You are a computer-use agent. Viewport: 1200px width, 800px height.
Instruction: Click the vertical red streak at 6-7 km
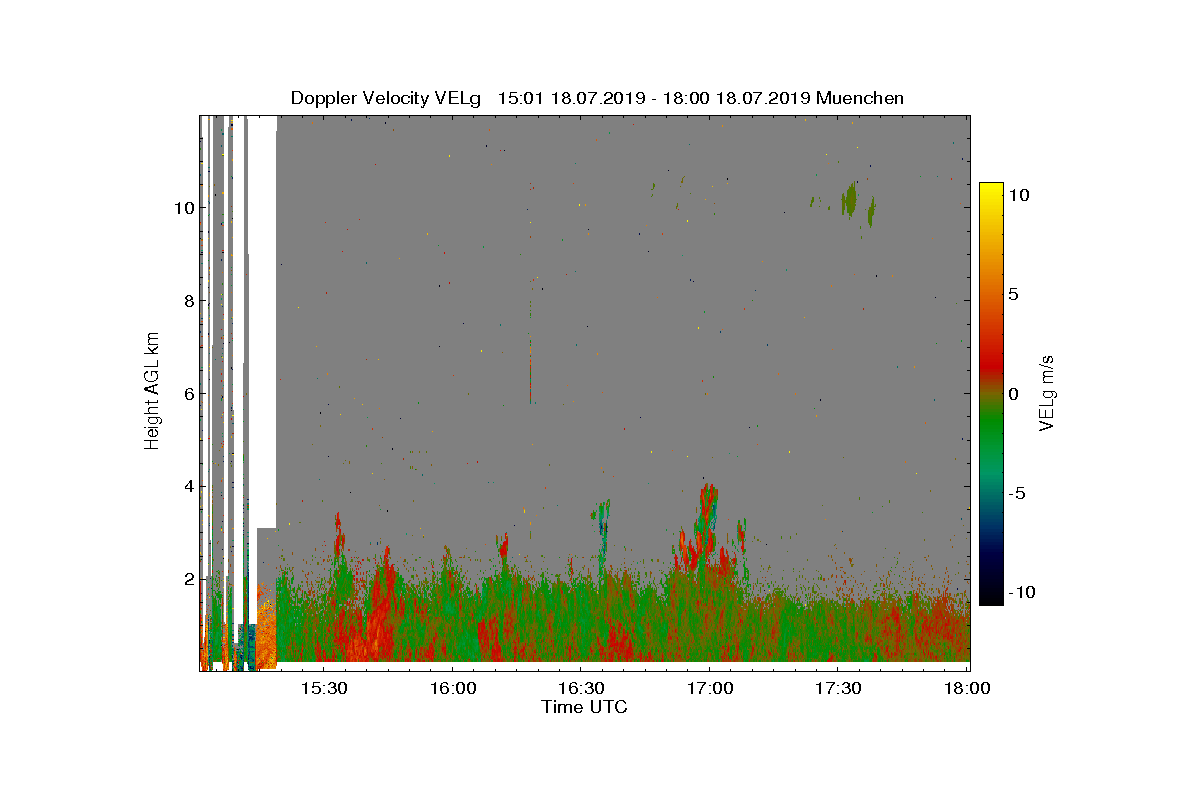tap(530, 370)
